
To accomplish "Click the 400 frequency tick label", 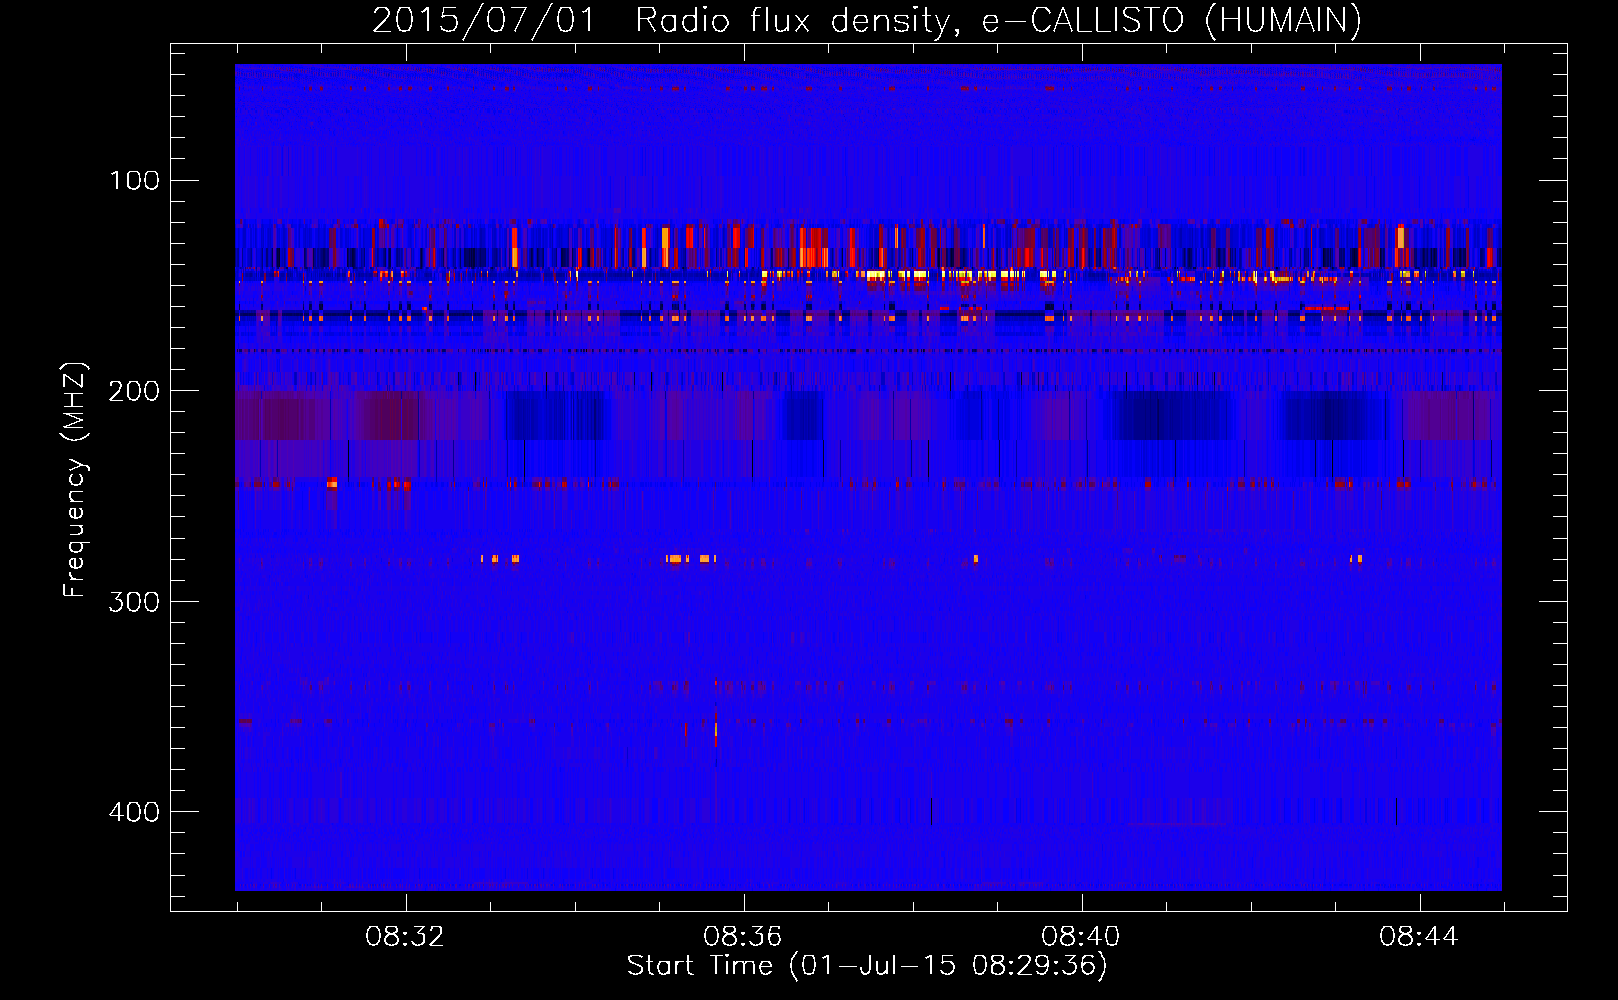I will click(134, 812).
